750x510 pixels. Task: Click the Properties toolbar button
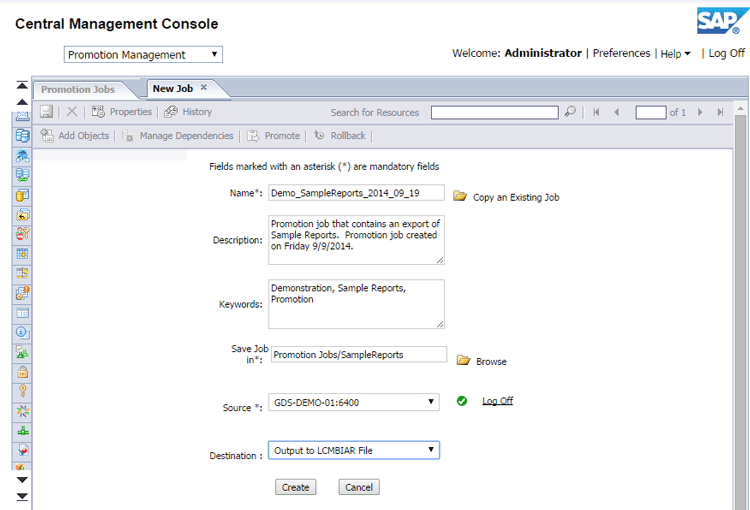(x=122, y=112)
